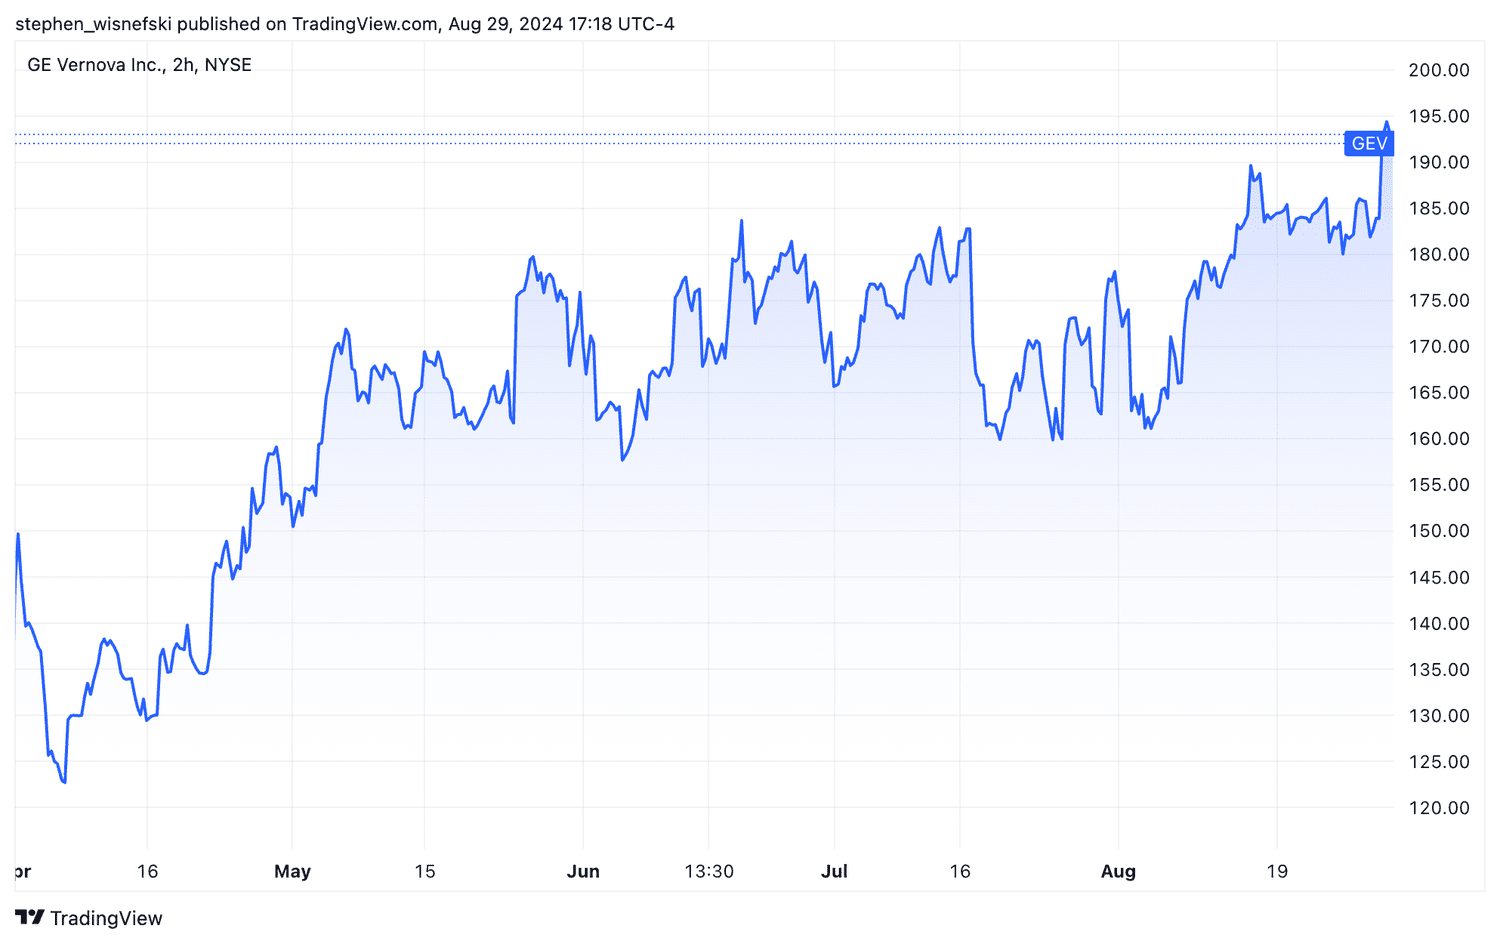The height and width of the screenshot is (944, 1500).
Task: Click the 185.00 price axis label
Action: tap(1439, 208)
